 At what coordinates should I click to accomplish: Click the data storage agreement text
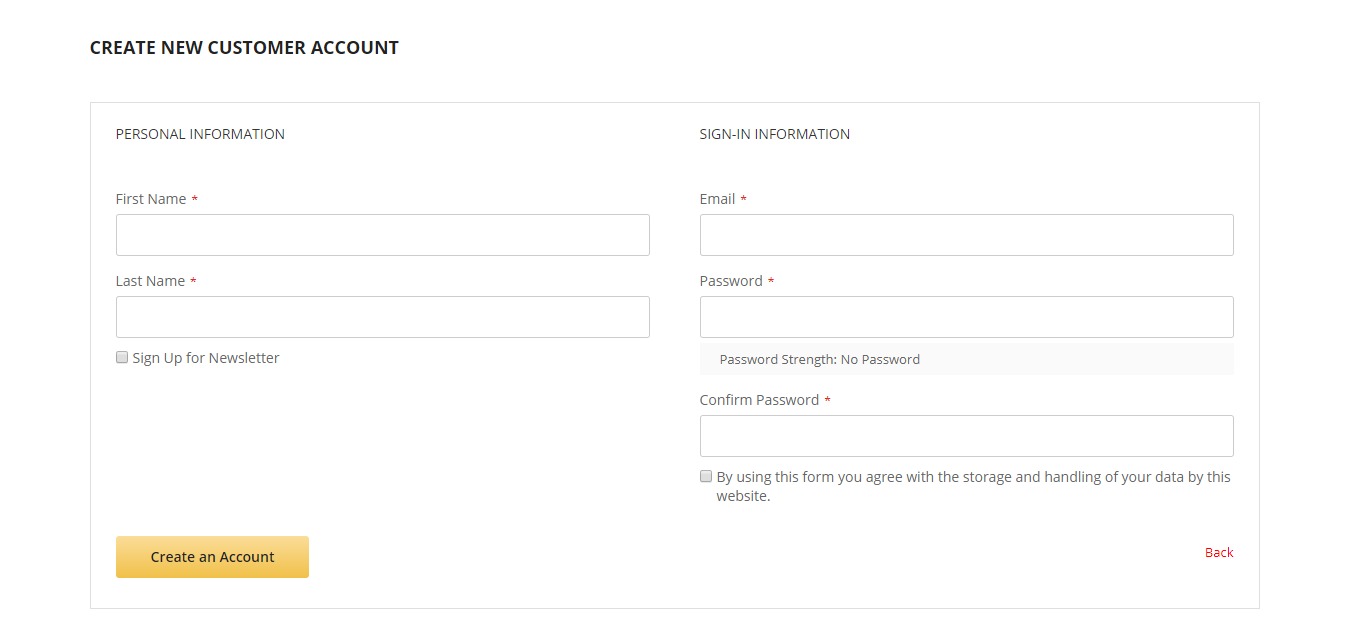973,486
